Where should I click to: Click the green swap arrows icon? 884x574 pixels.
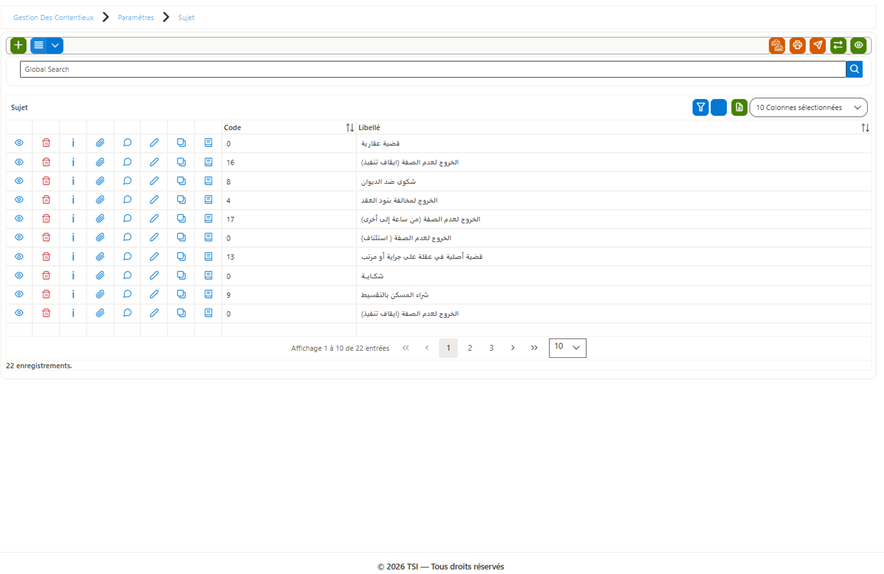pos(838,45)
